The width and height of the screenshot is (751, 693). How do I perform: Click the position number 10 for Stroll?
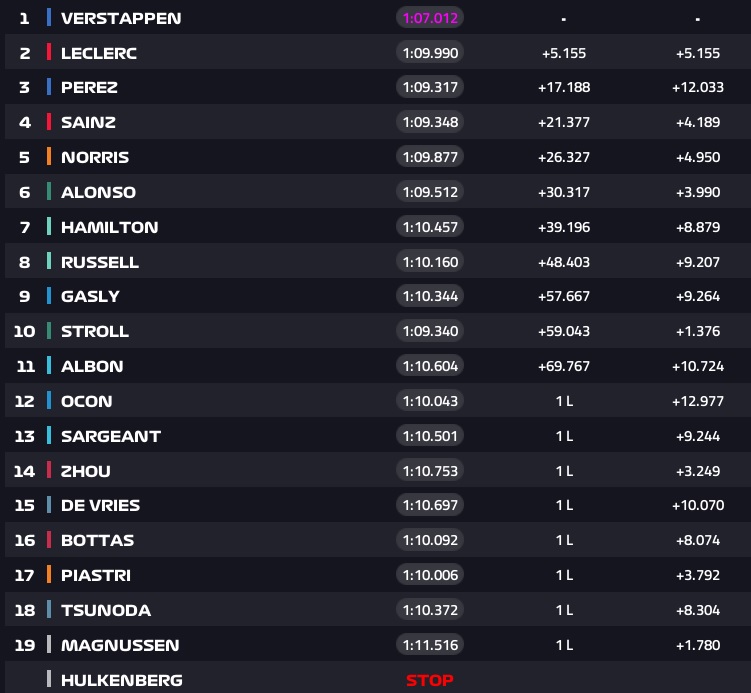(x=25, y=331)
